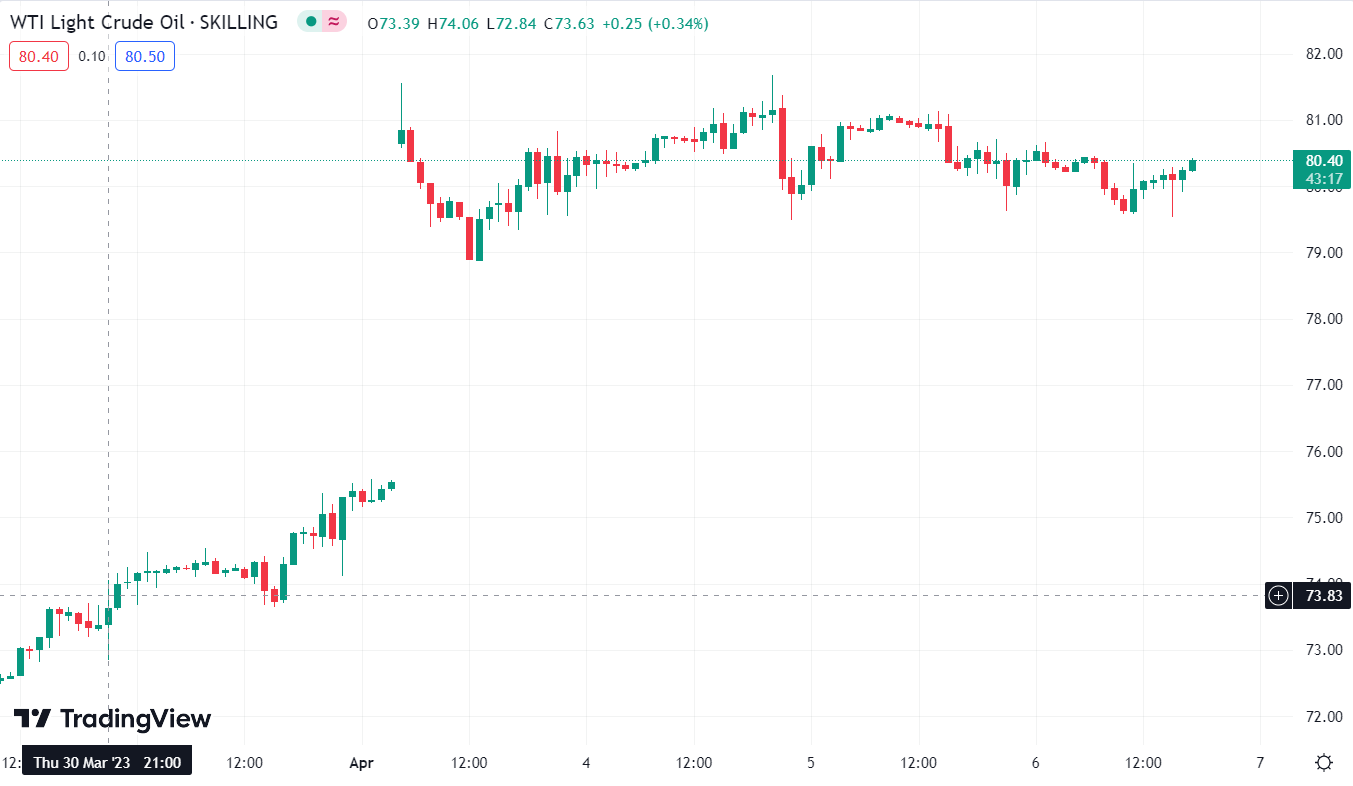Click the pink approximate-data indicator icon
The image size is (1353, 786).
(x=333, y=22)
